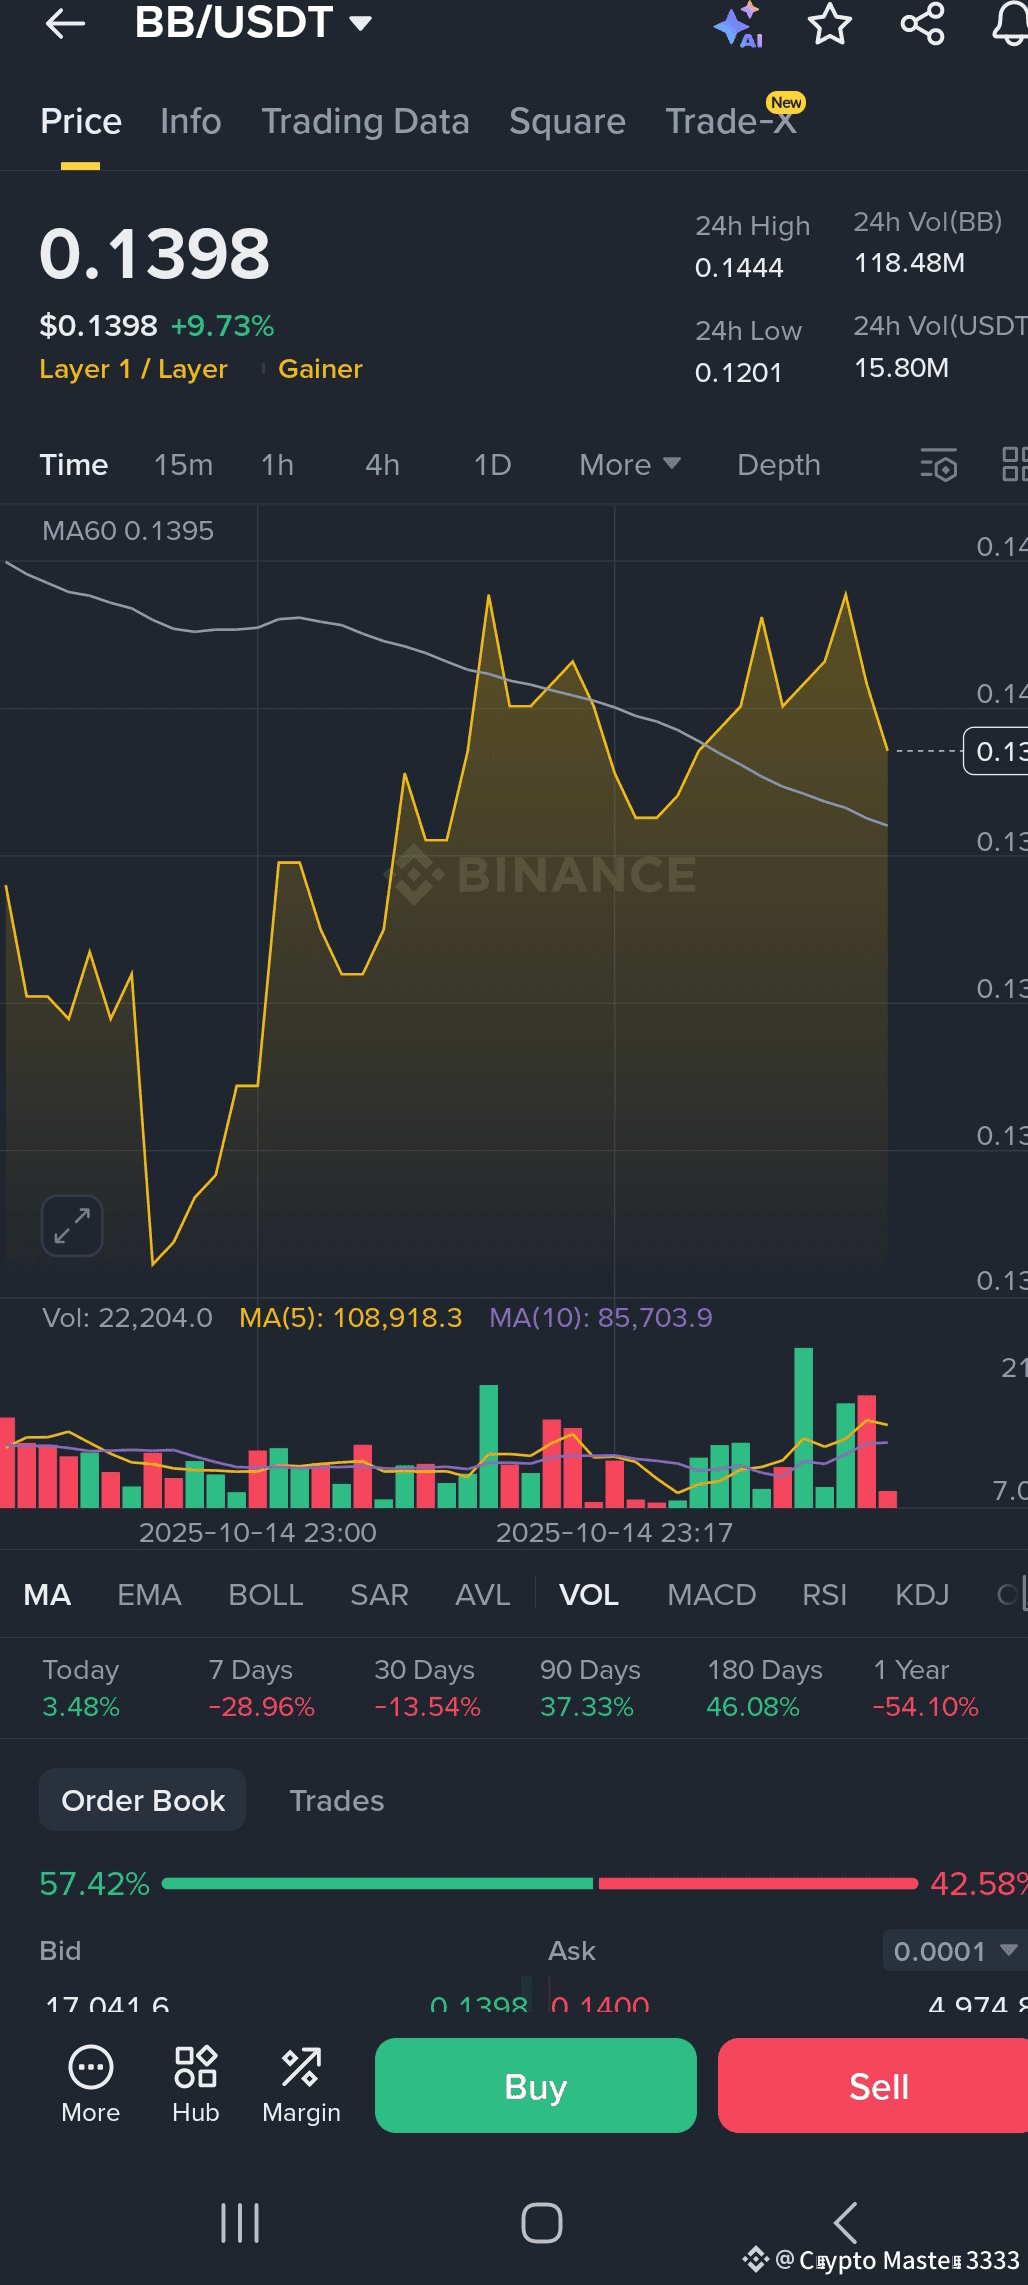Viewport: 1028px width, 2285px height.
Task: Select the 1h interval
Action: point(277,465)
